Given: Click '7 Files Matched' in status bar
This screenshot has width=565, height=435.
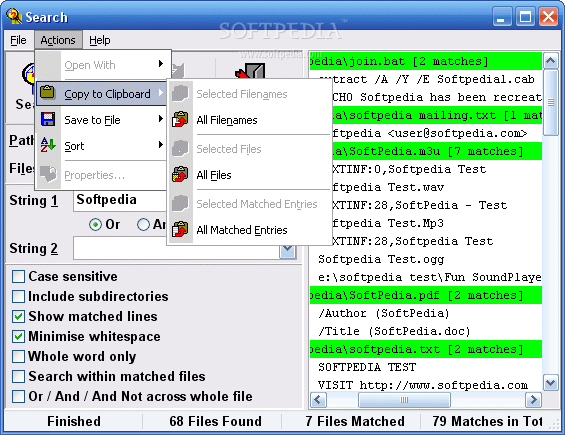Looking at the screenshot, I should point(355,421).
